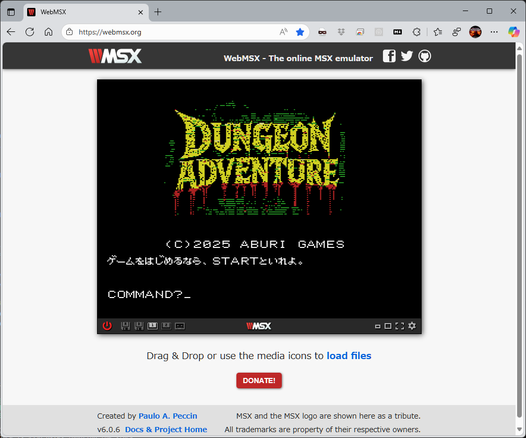The width and height of the screenshot is (526, 438).
Task: Close the WebMSX tab
Action: [x=141, y=12]
